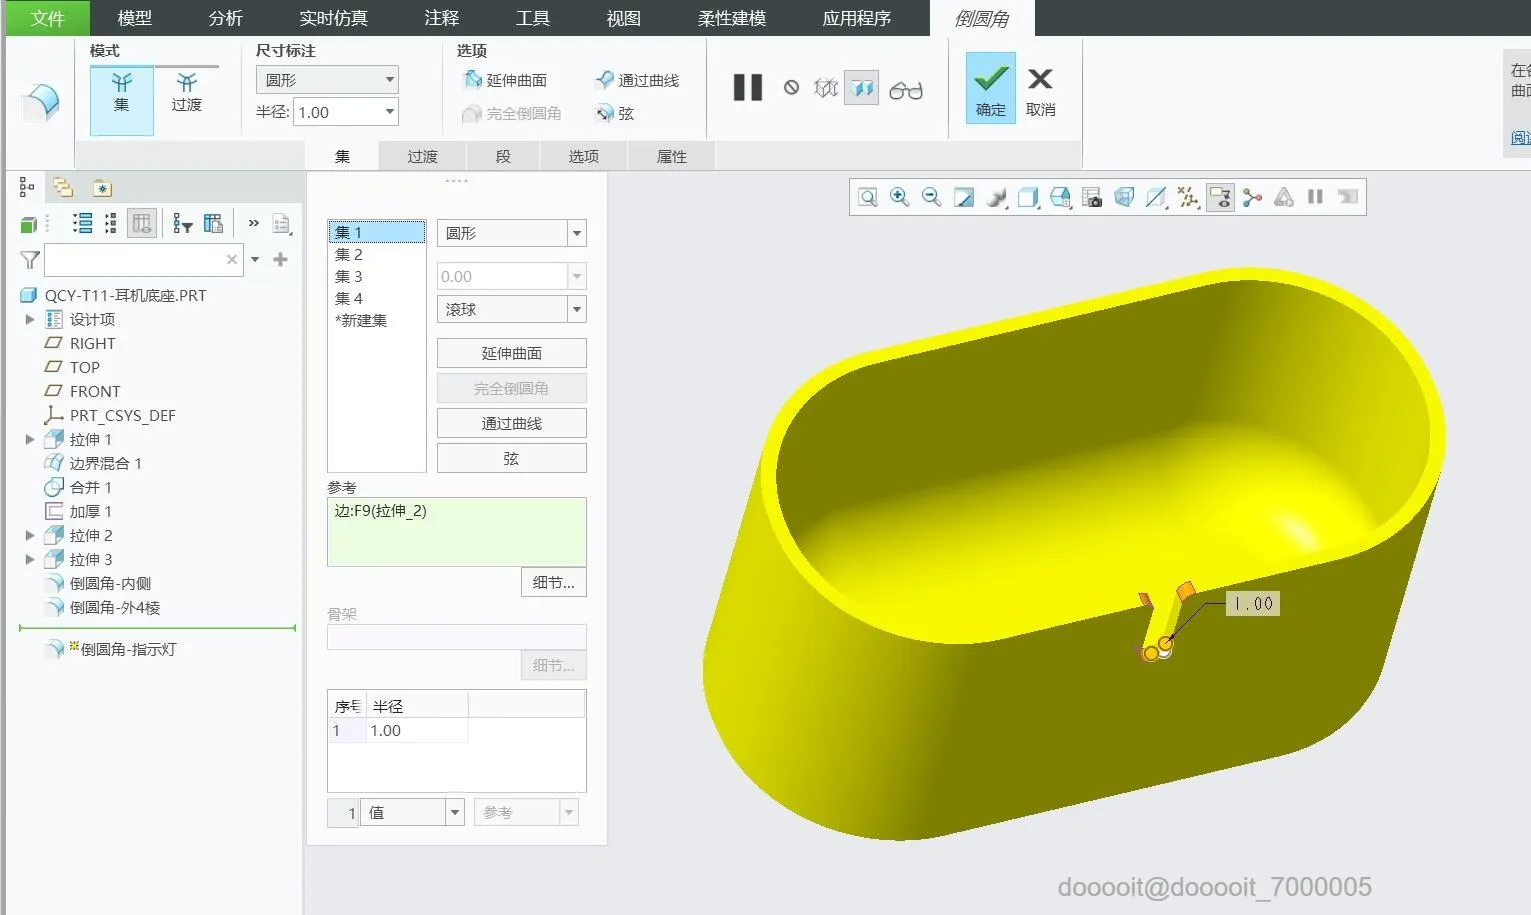Open the 段 panel tab
The width and height of the screenshot is (1531, 915).
[503, 156]
